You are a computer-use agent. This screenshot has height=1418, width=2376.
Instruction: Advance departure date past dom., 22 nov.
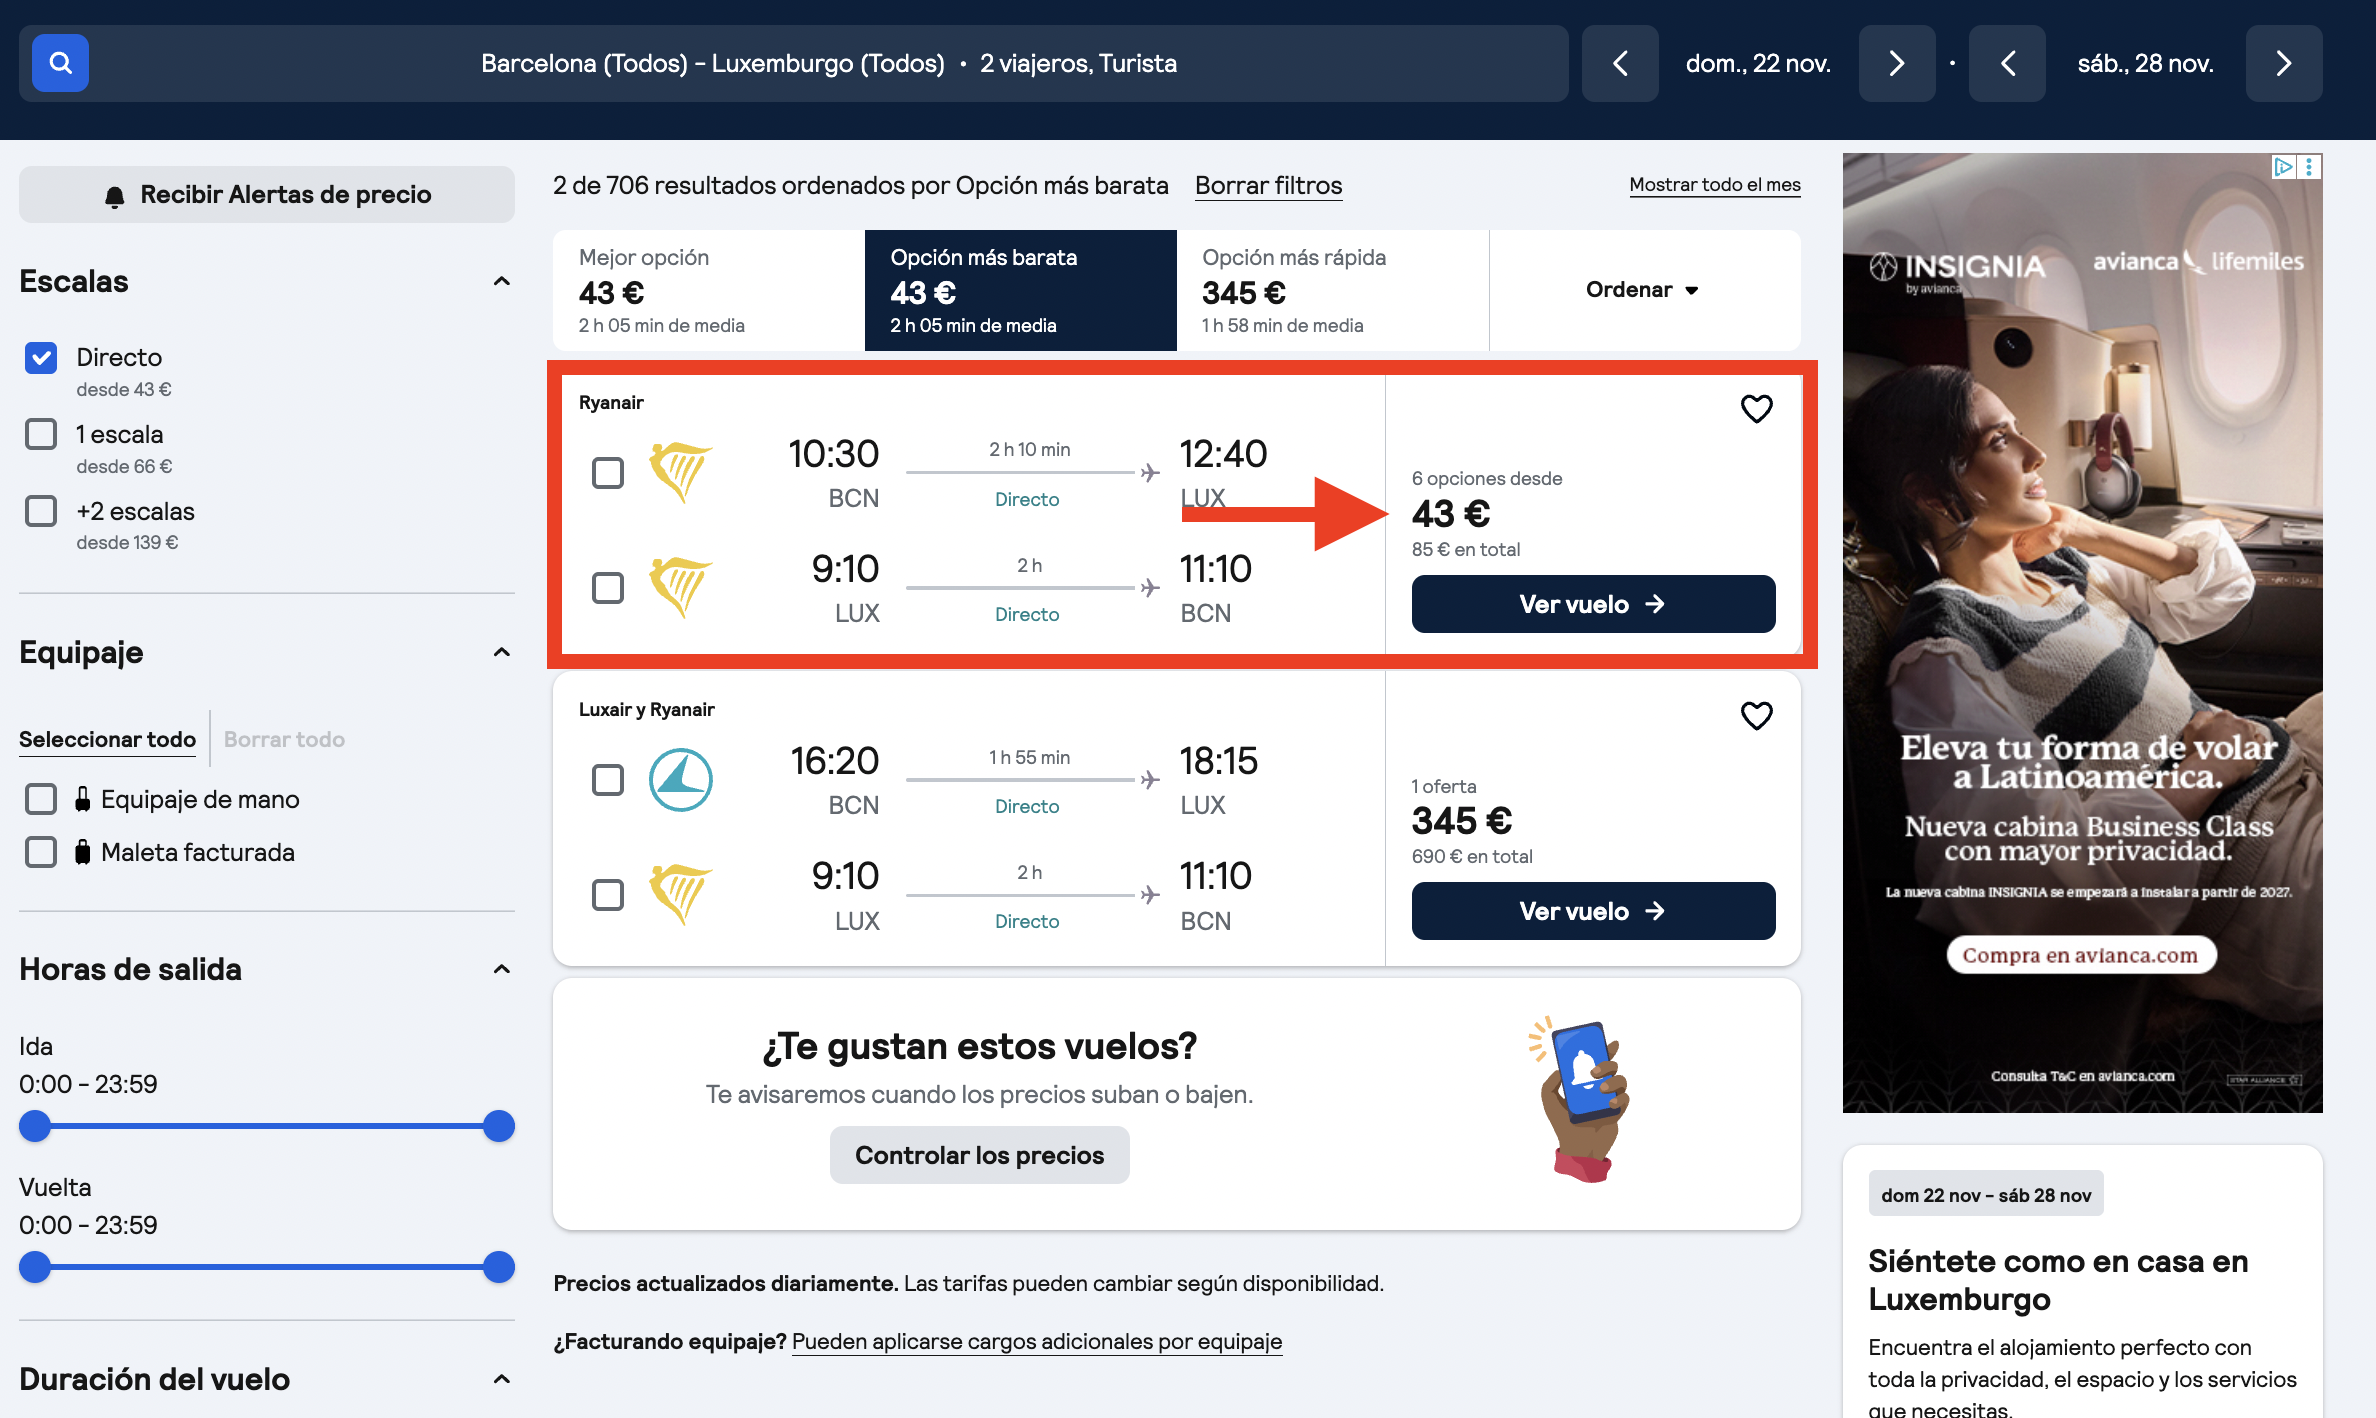pyautogui.click(x=1897, y=63)
